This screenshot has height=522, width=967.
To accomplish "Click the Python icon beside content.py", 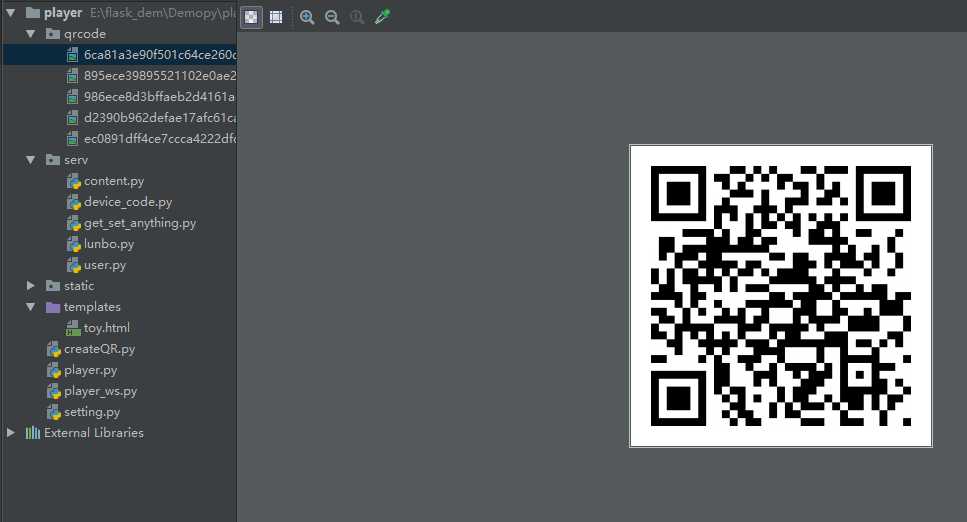I will [x=73, y=181].
